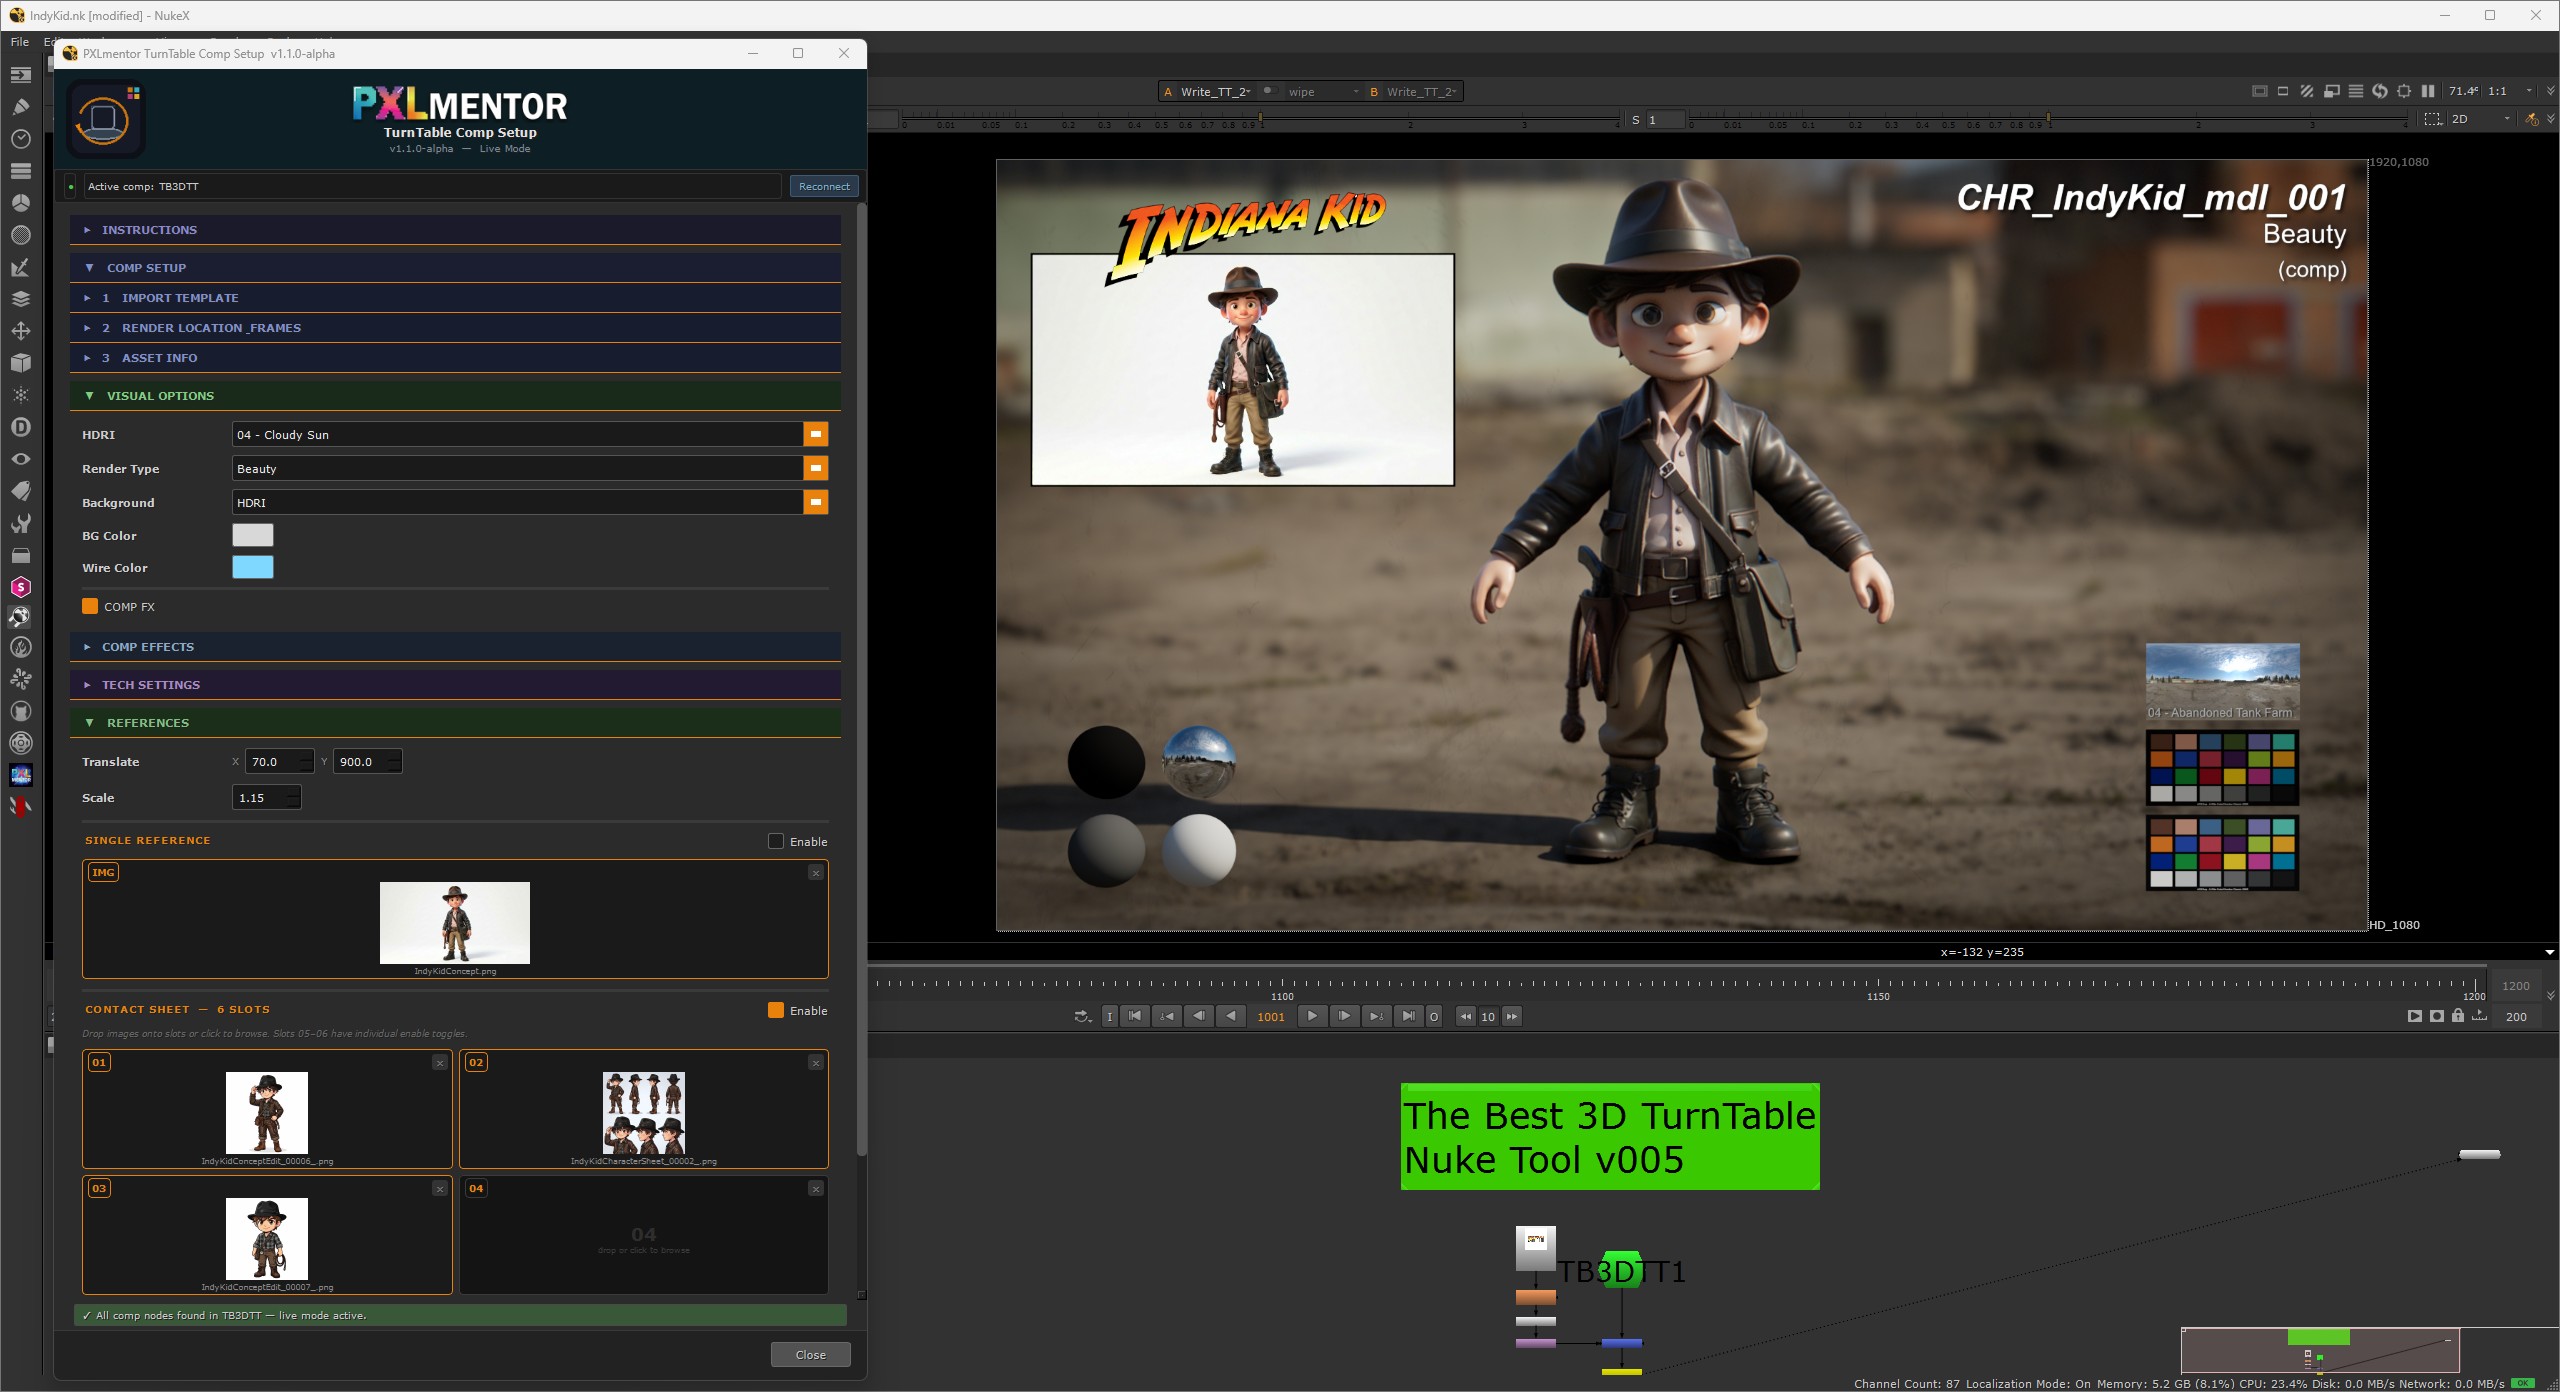Toggle the COMP FX checkbox
This screenshot has width=2560, height=1392.
coord(90,606)
